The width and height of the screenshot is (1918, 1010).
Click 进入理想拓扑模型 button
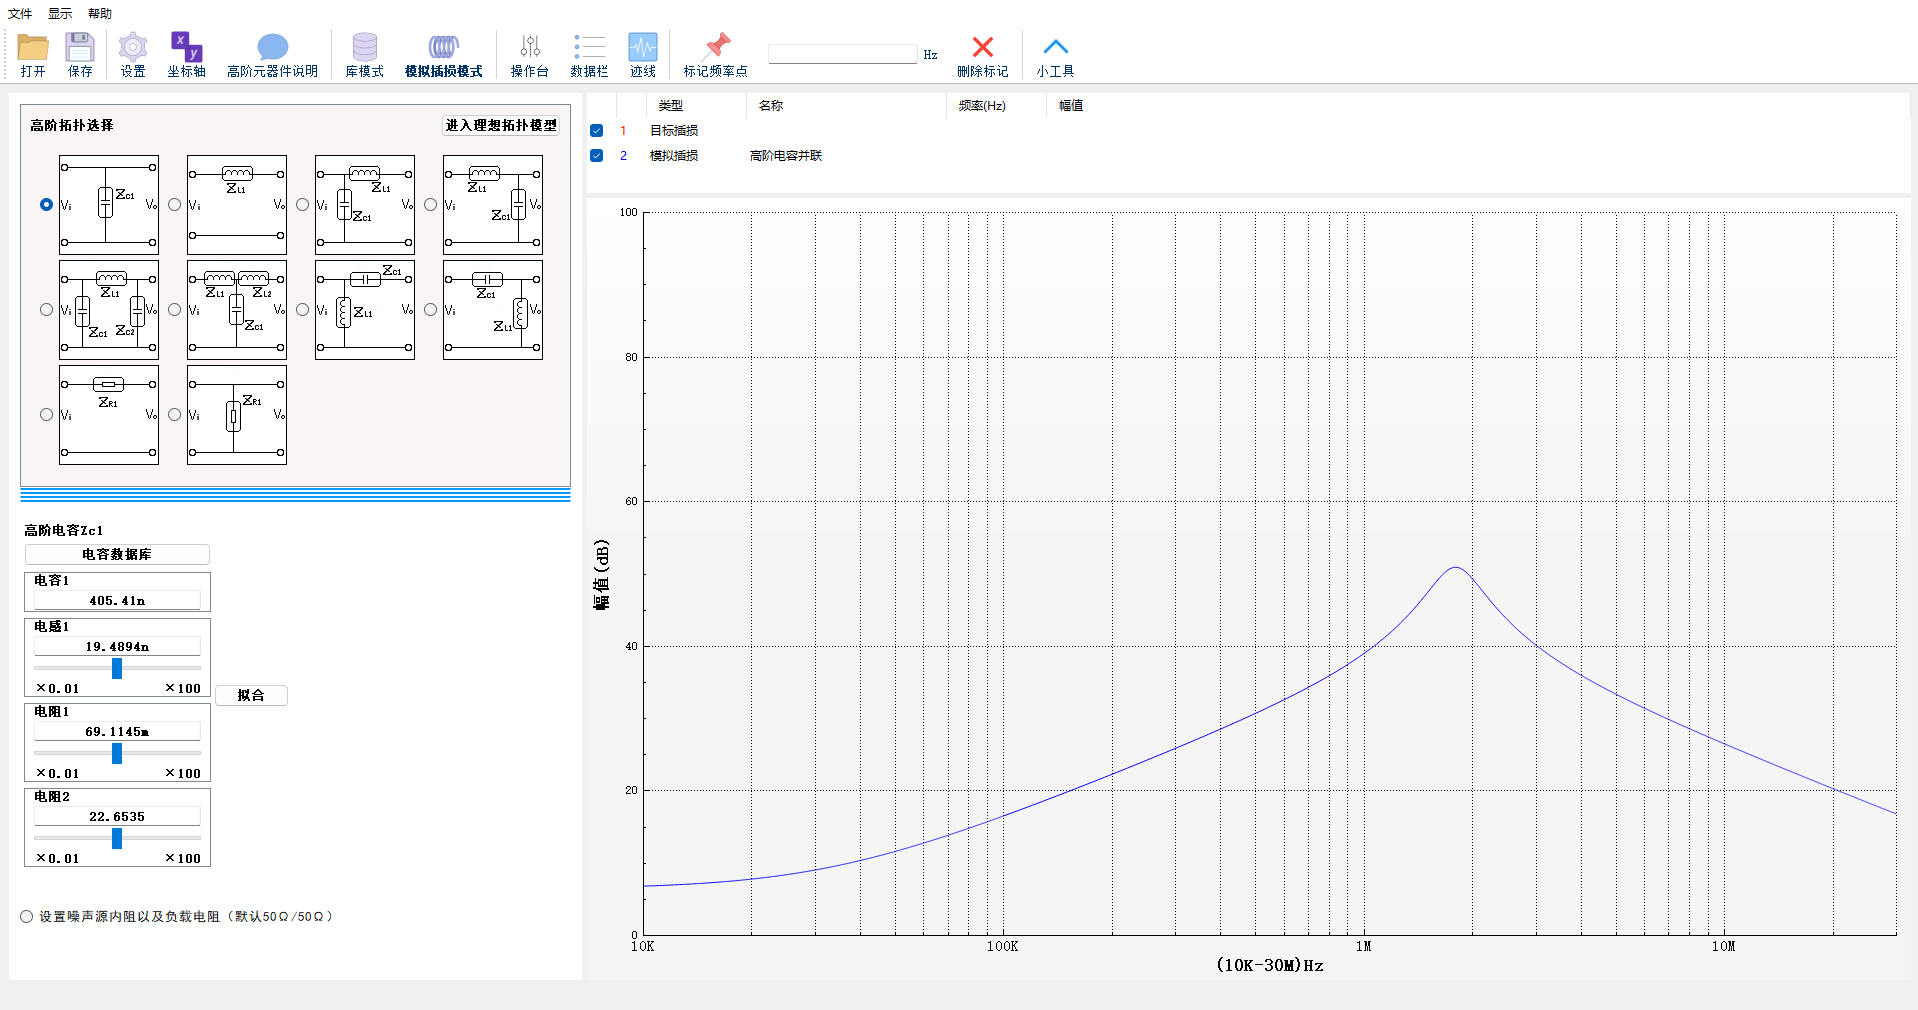[x=501, y=125]
